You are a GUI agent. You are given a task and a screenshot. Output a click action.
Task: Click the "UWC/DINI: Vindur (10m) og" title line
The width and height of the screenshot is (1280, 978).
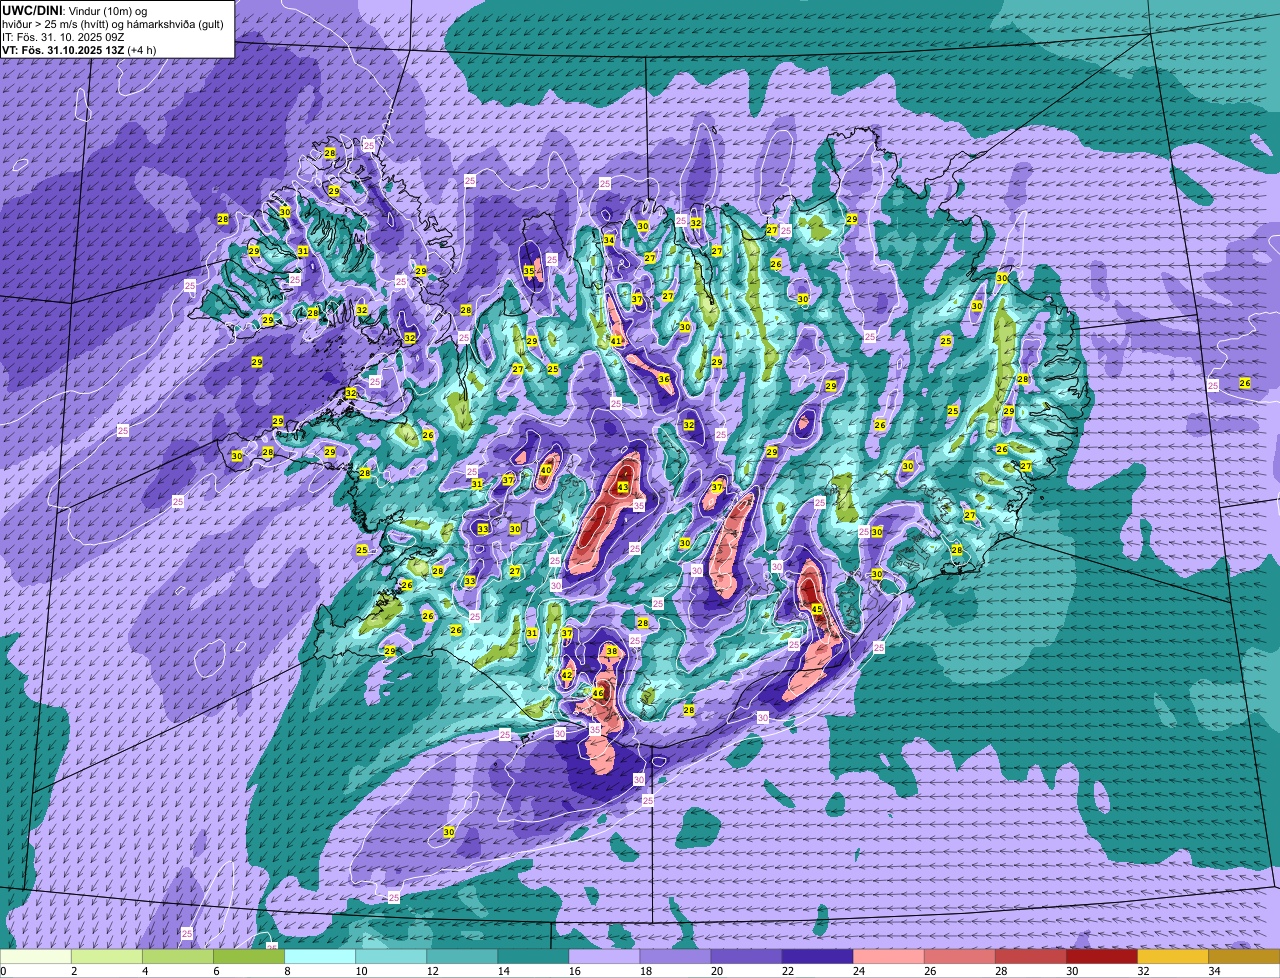pos(75,10)
